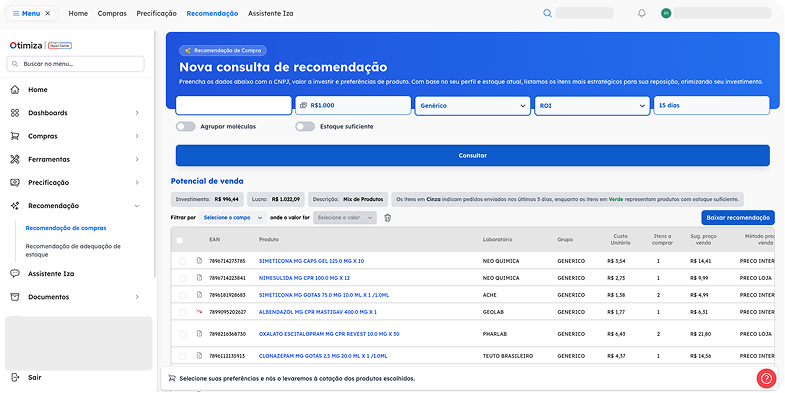Open the NIMESULIDA MG CPR 100.0 MG product link
Viewport: 785px width, 393px height.
pos(304,278)
